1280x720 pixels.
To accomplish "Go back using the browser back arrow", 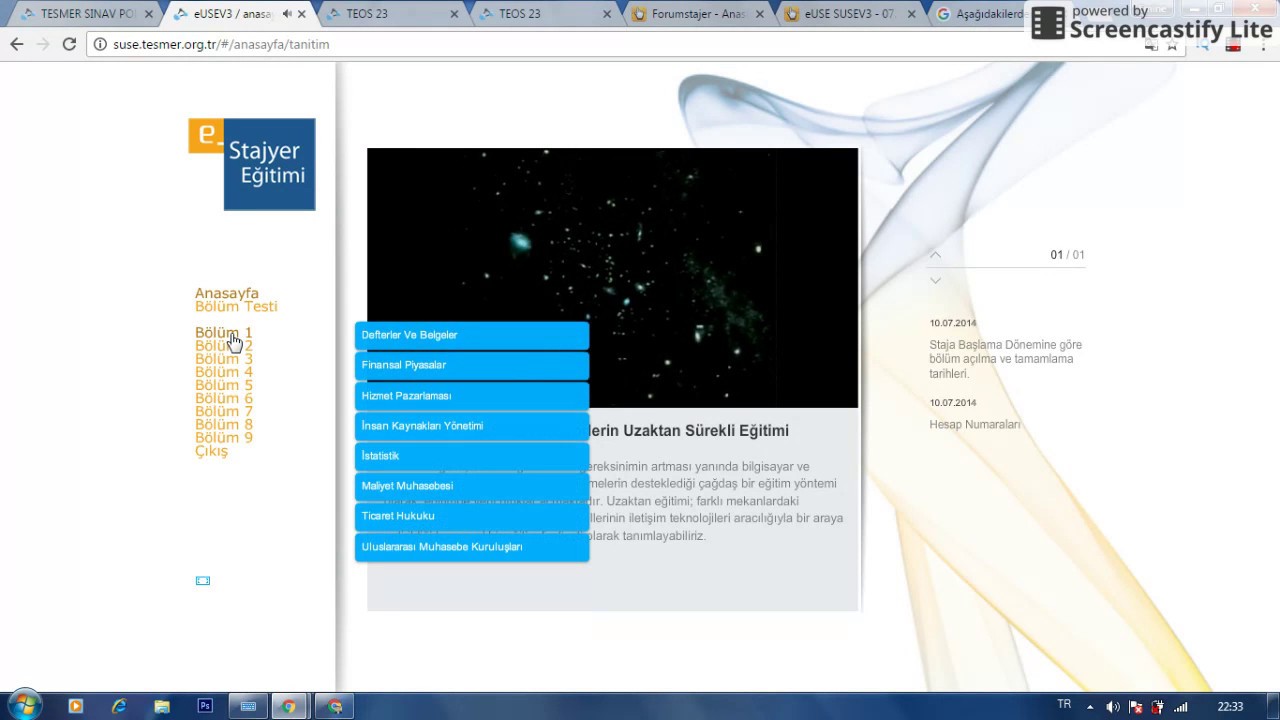I will 17,44.
